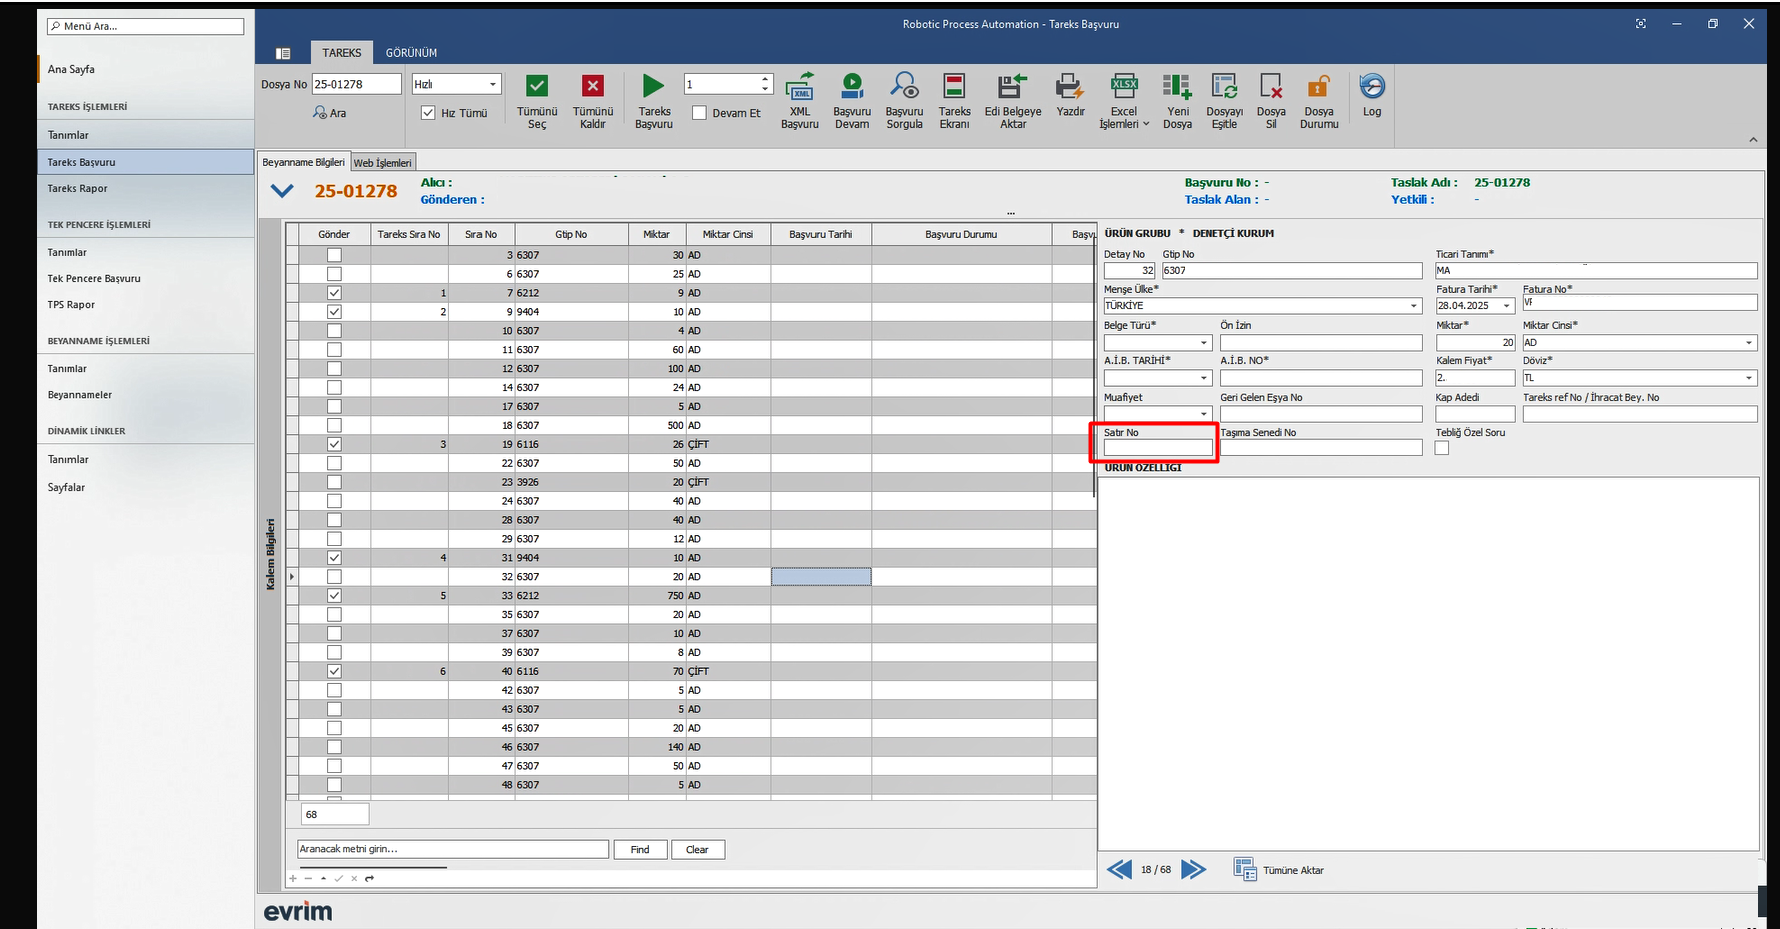Click the Tümünü Seç green check icon
This screenshot has width=1780, height=929.
pos(537,86)
